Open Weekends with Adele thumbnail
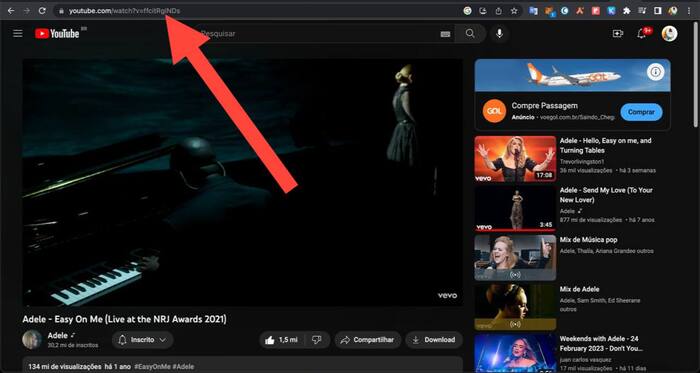The image size is (700, 373). pos(515,353)
